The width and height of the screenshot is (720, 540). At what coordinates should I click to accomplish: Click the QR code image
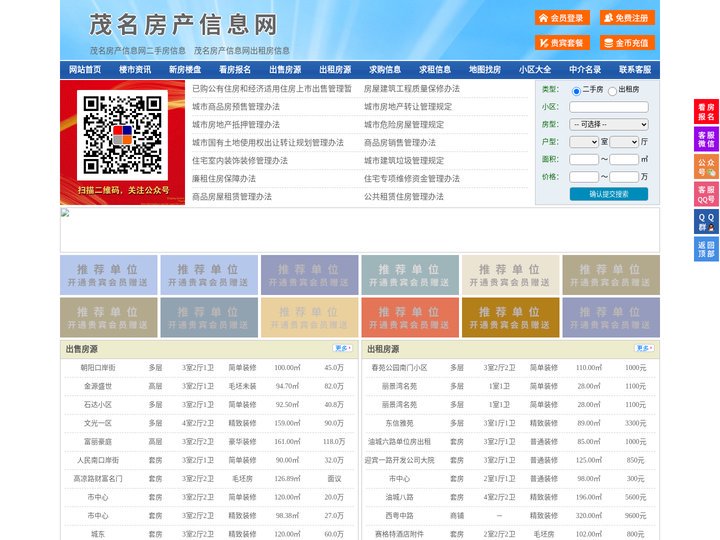pyautogui.click(x=122, y=135)
